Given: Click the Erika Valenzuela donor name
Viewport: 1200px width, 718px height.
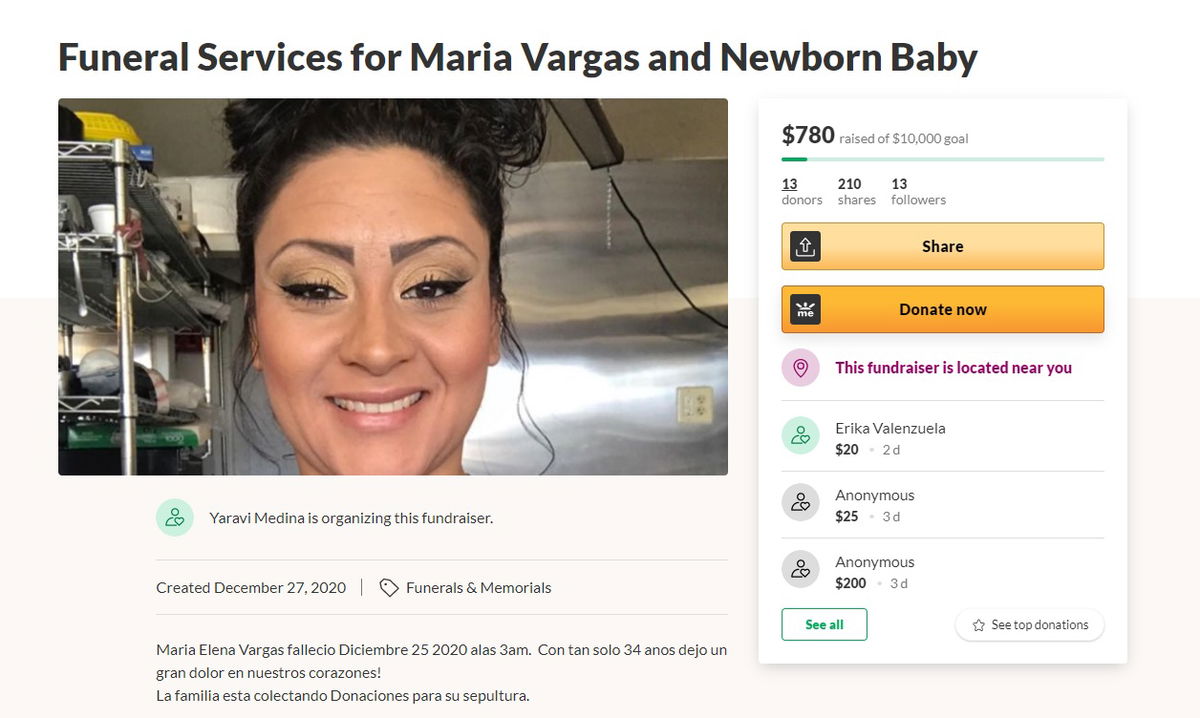Looking at the screenshot, I should coord(890,428).
